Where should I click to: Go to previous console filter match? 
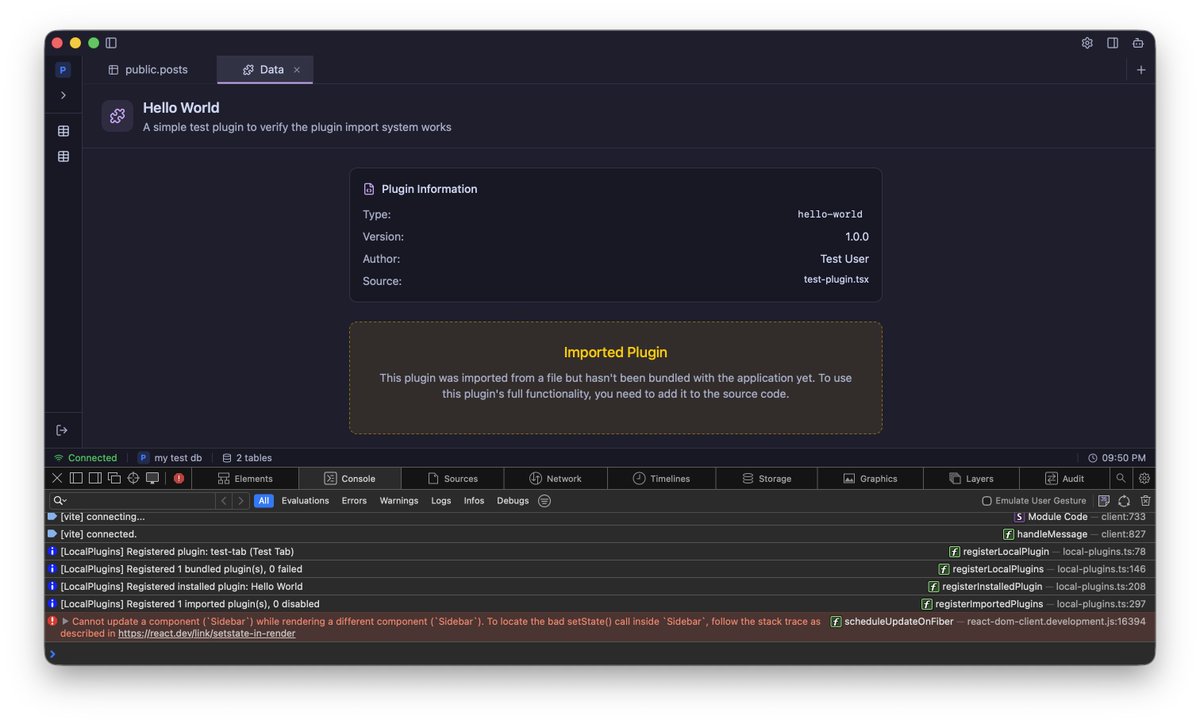coord(224,500)
